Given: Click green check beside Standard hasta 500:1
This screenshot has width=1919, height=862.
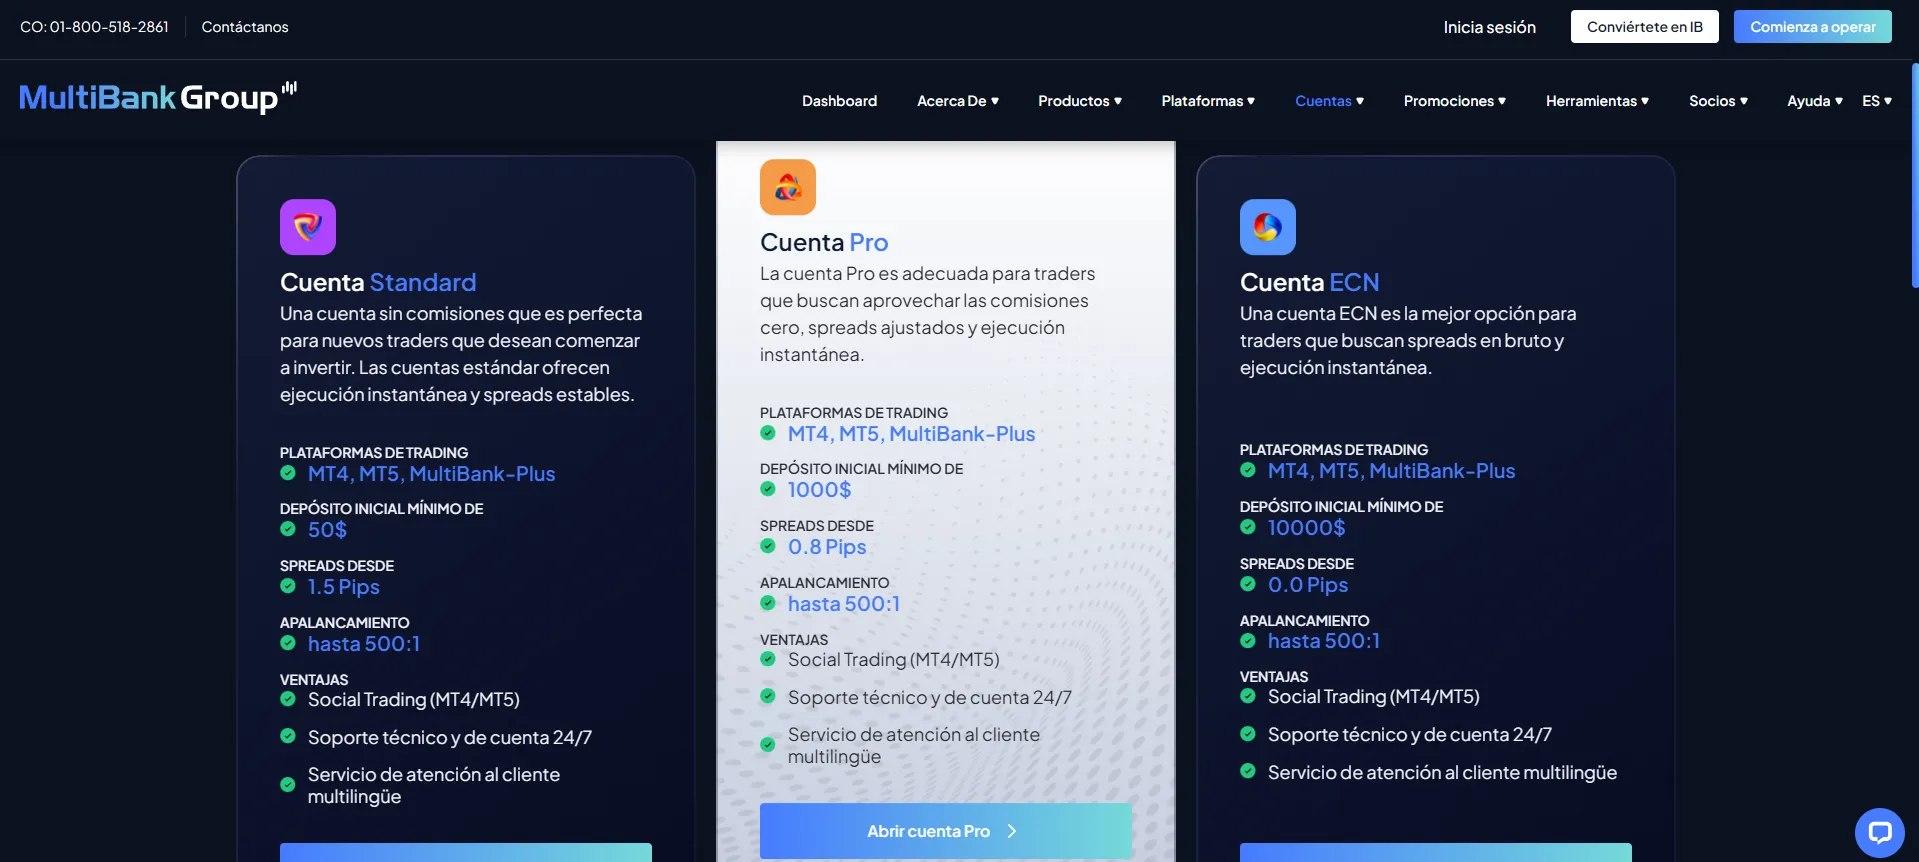Looking at the screenshot, I should [x=288, y=643].
